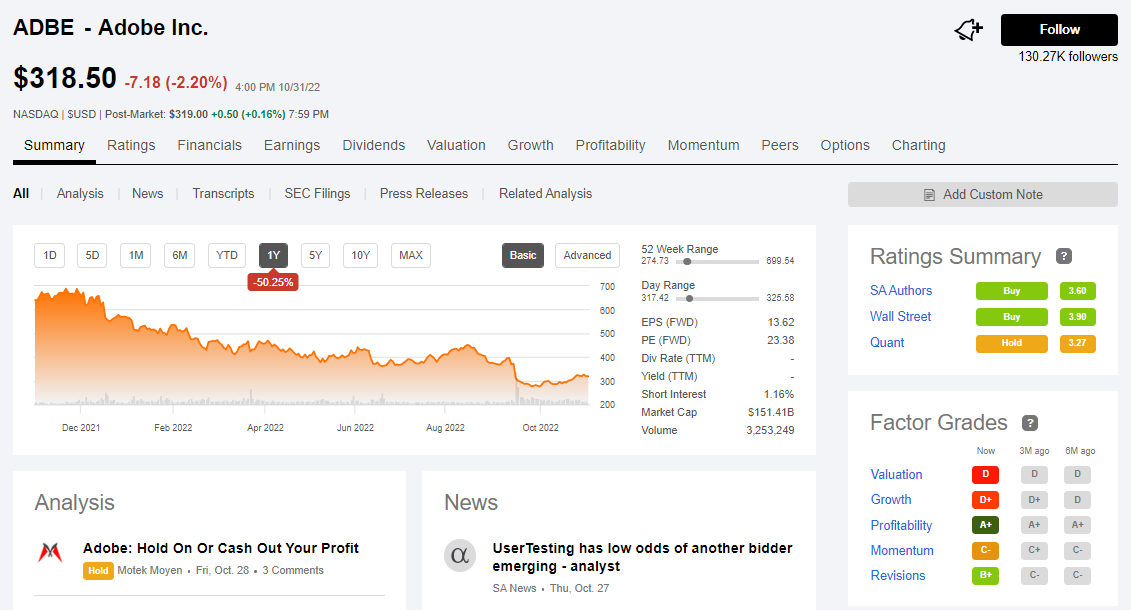The width and height of the screenshot is (1131, 610).
Task: Switch chart to Advanced mode
Action: (x=587, y=255)
